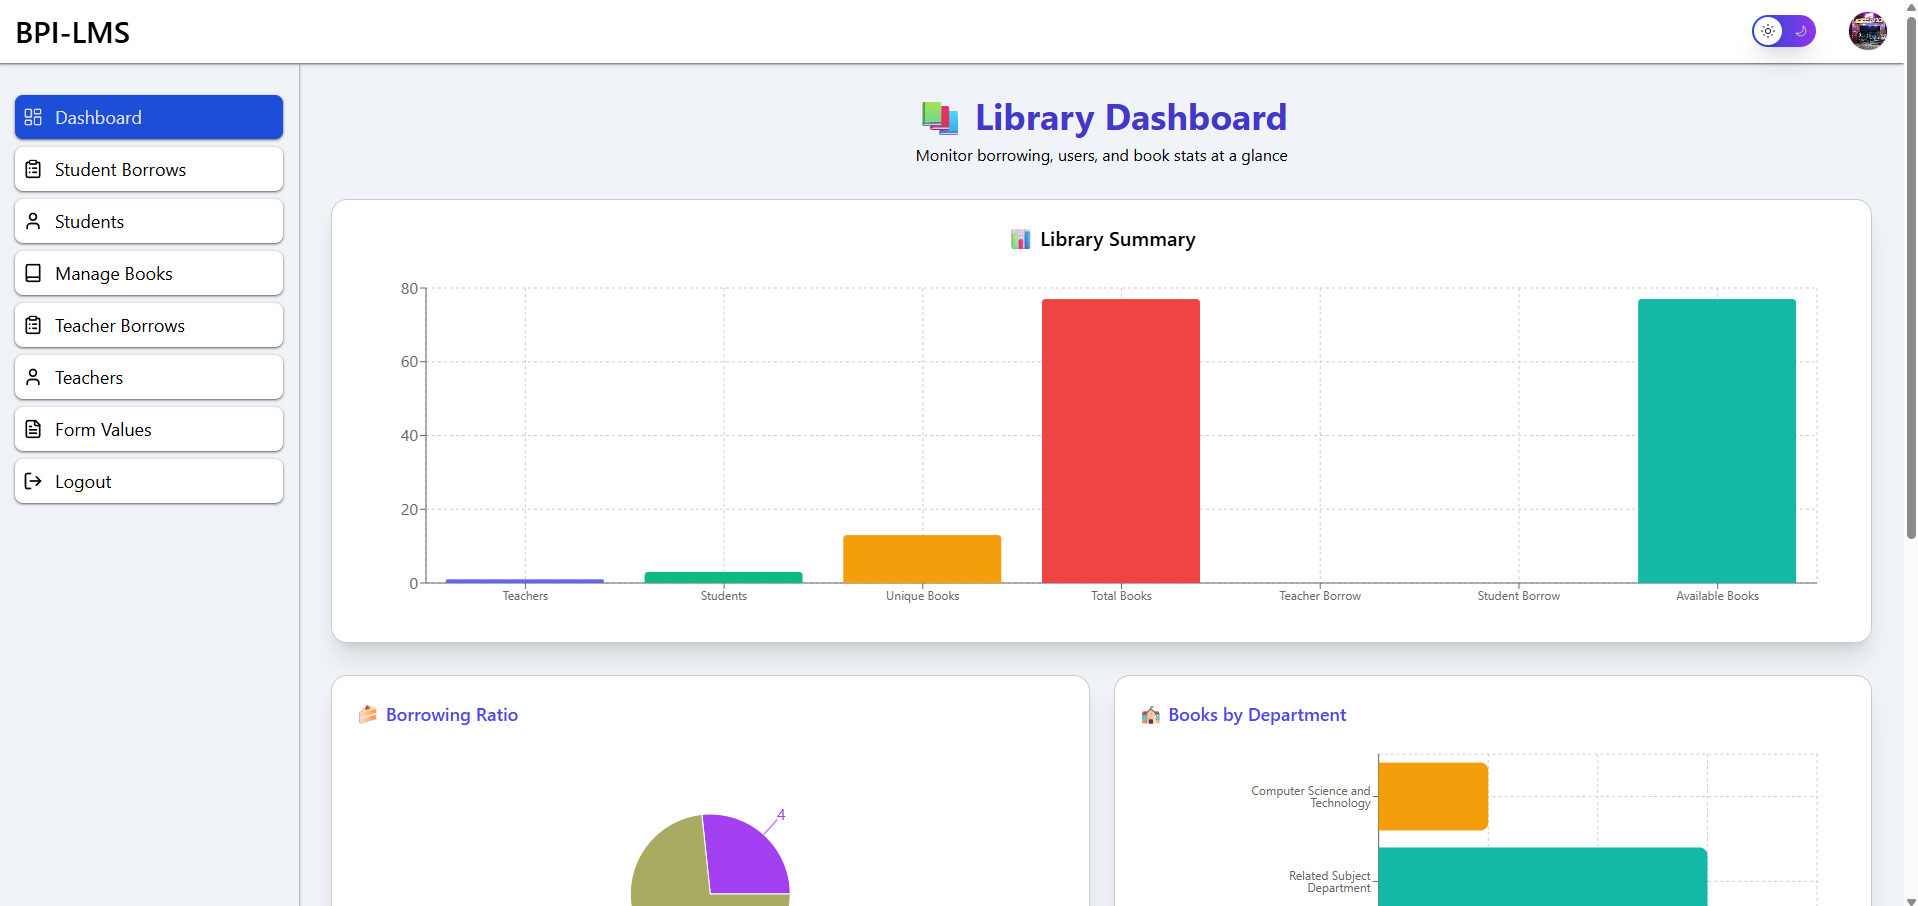
Task: Select the teal Available Books bar
Action: coord(1717,440)
